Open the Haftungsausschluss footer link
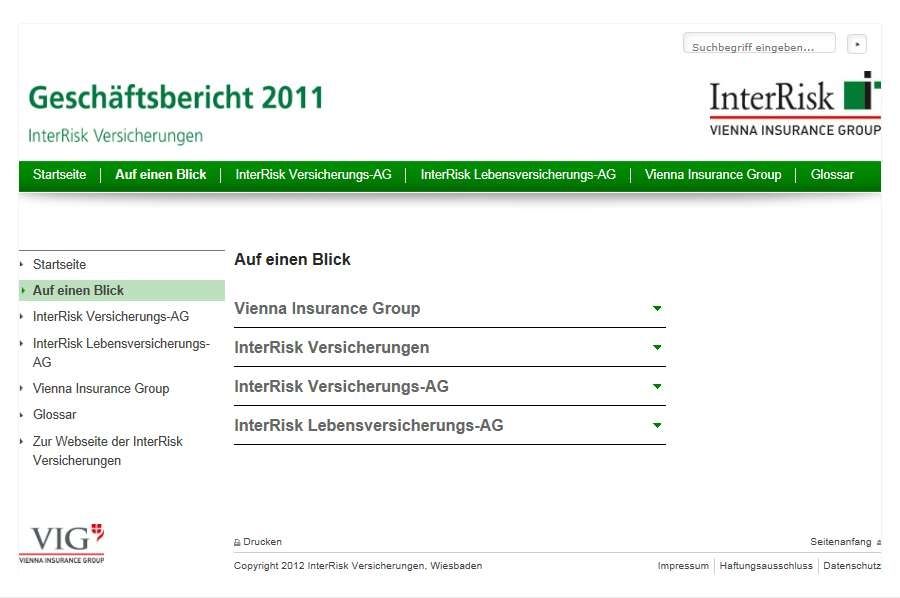Screen dimensions: 900x598 766,566
